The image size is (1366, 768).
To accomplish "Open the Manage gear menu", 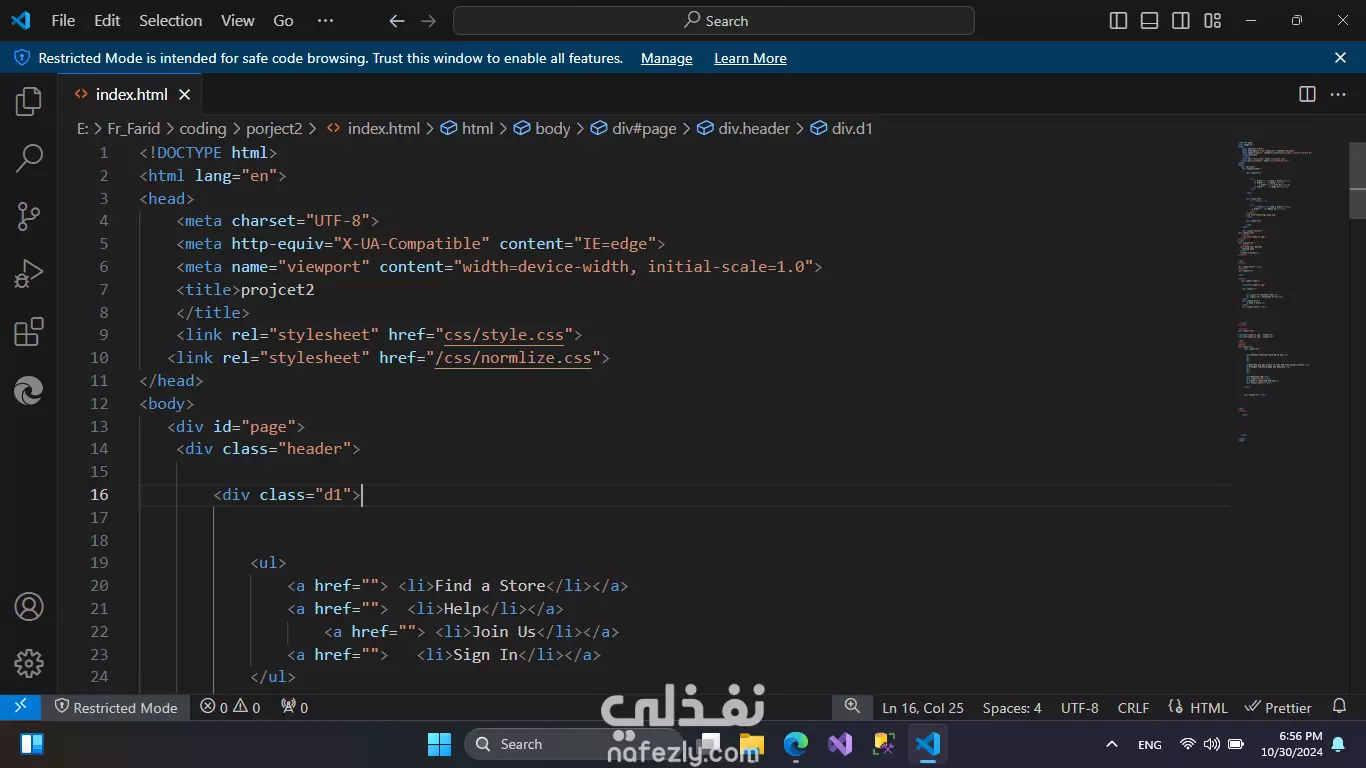I will click(29, 663).
